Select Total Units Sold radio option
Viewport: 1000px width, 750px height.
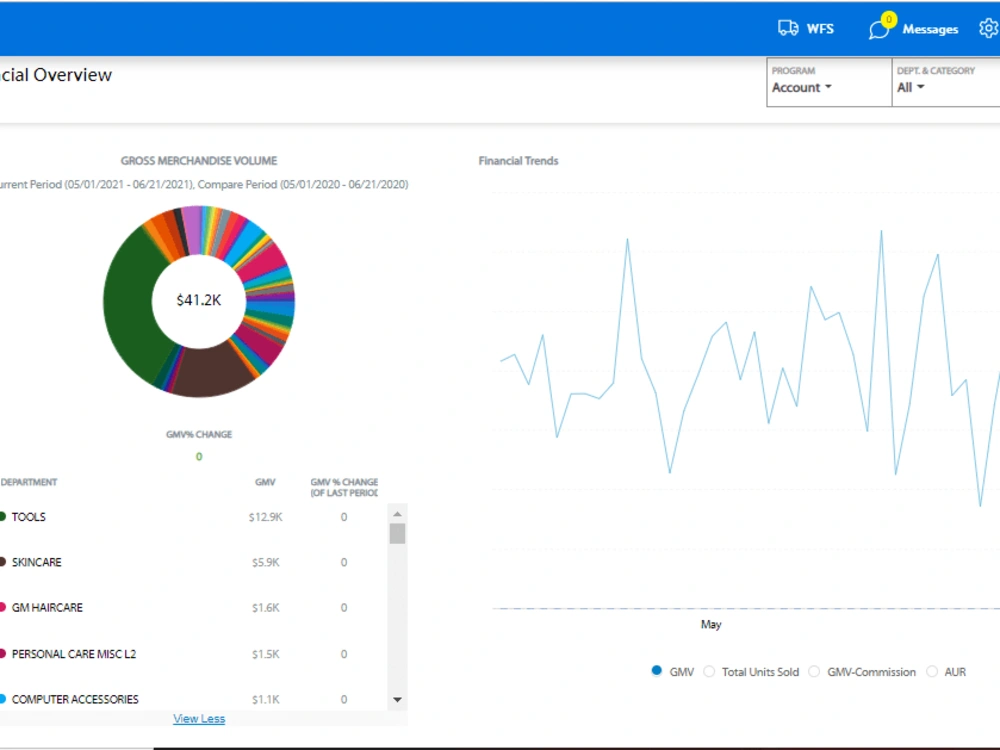tap(709, 672)
